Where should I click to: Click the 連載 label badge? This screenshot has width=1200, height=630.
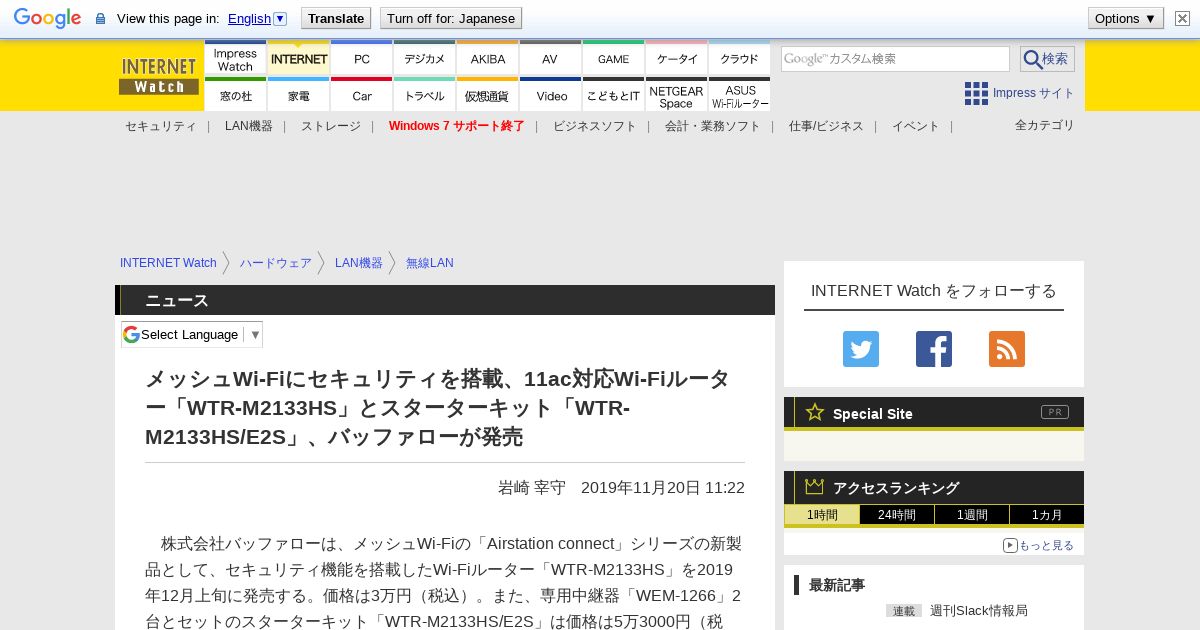(904, 610)
